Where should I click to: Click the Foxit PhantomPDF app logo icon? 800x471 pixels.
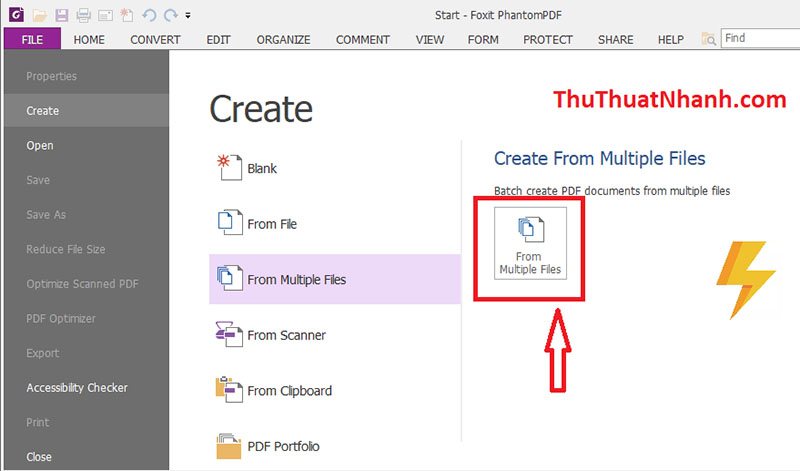tap(16, 15)
